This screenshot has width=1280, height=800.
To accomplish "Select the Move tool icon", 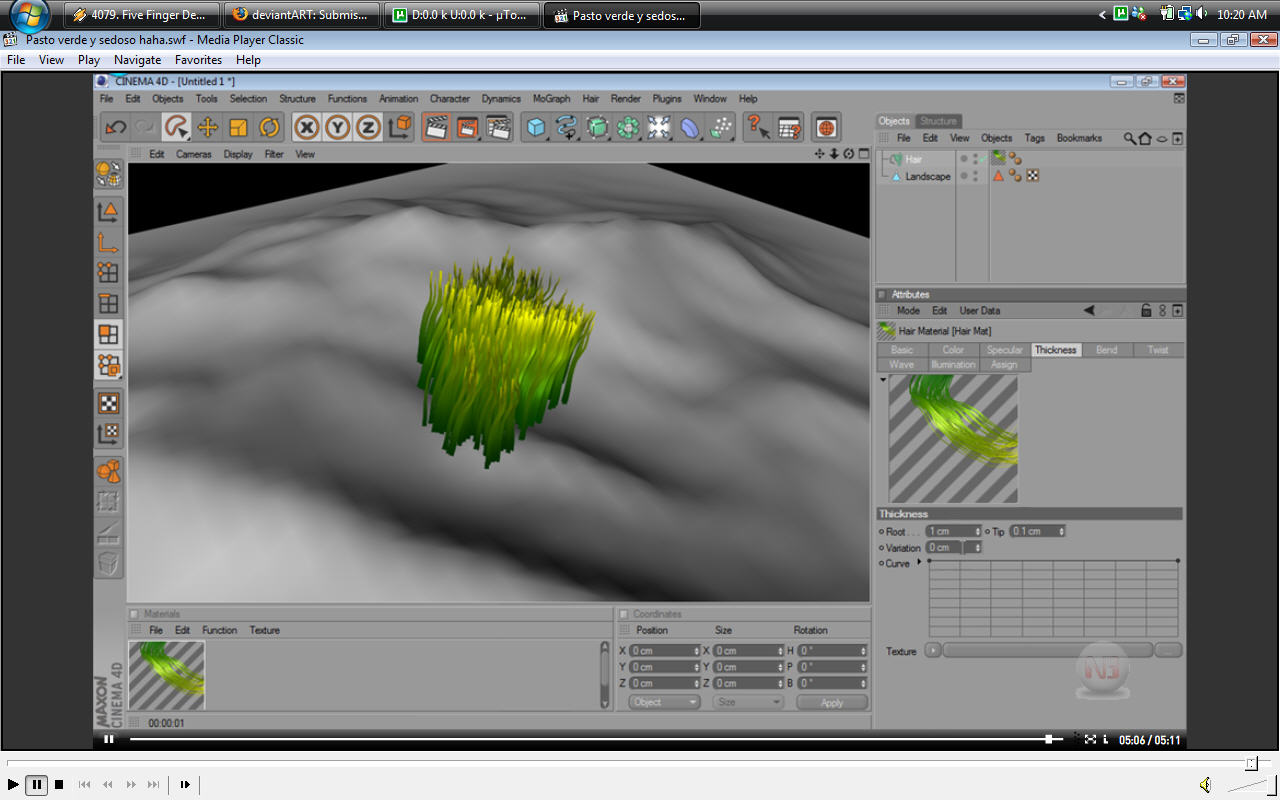I will [x=208, y=127].
